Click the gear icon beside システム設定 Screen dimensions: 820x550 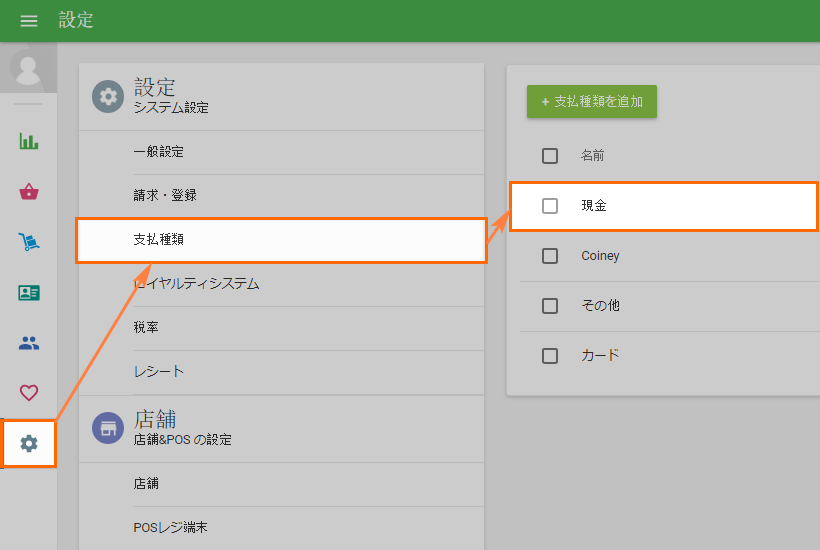108,96
